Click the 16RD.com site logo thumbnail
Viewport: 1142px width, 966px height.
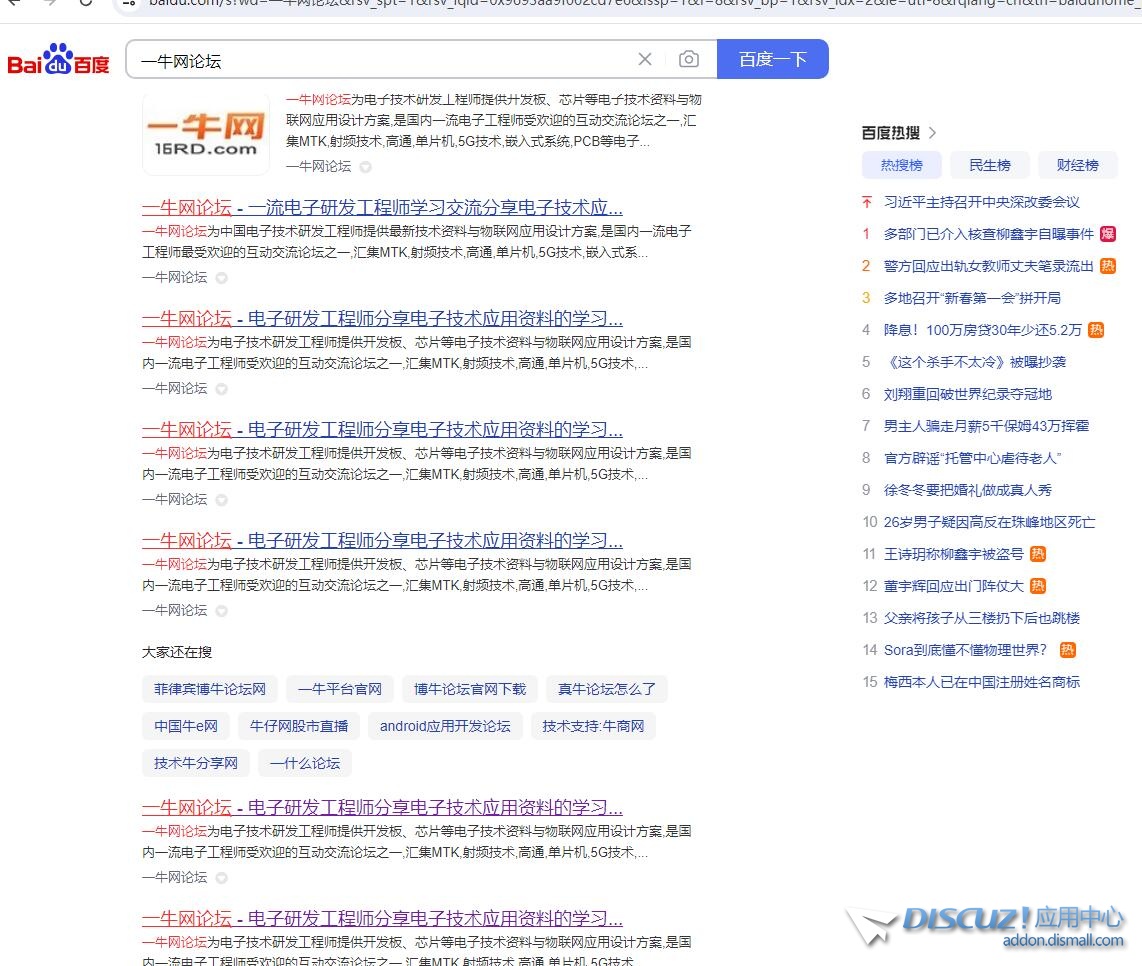click(x=206, y=134)
